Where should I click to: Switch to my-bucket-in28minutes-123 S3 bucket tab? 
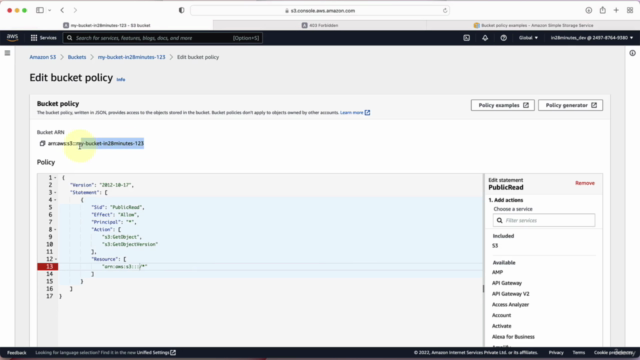[107, 25]
